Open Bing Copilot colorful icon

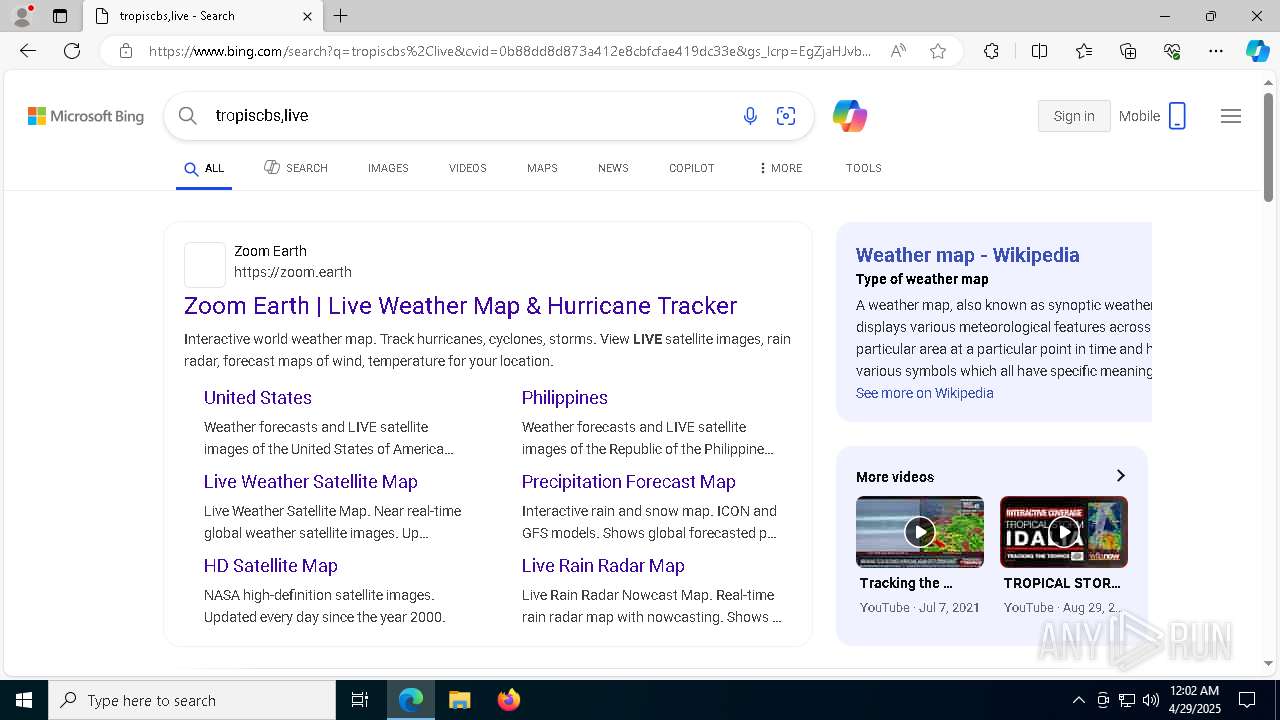850,116
